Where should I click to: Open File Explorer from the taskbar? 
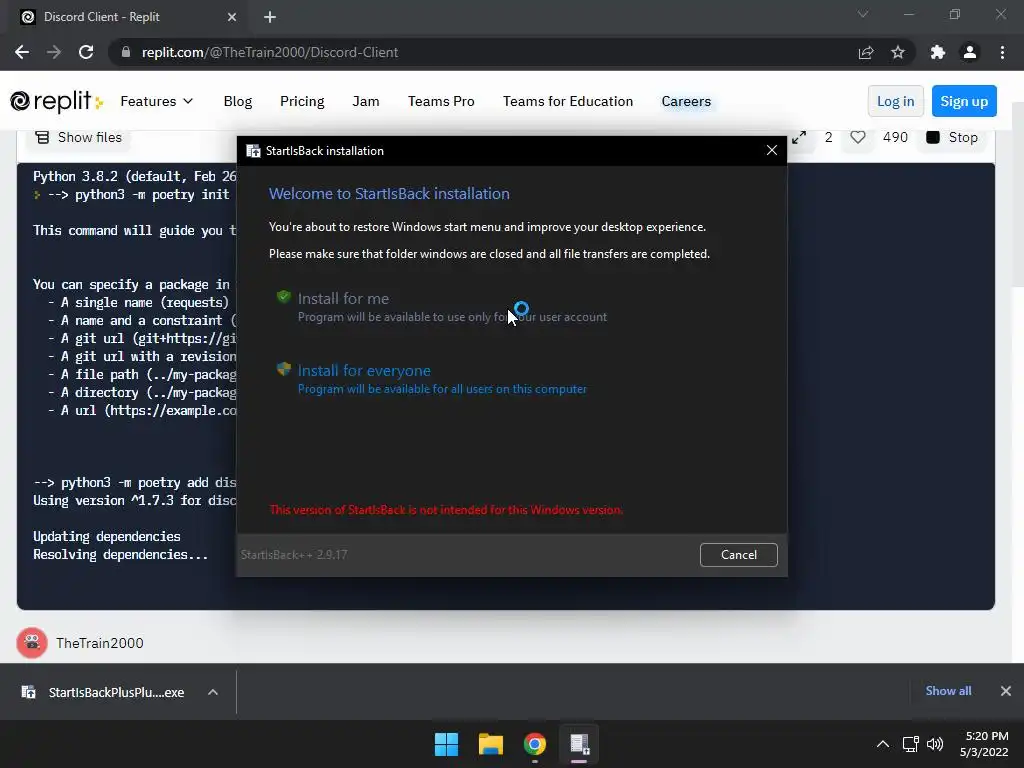point(490,744)
